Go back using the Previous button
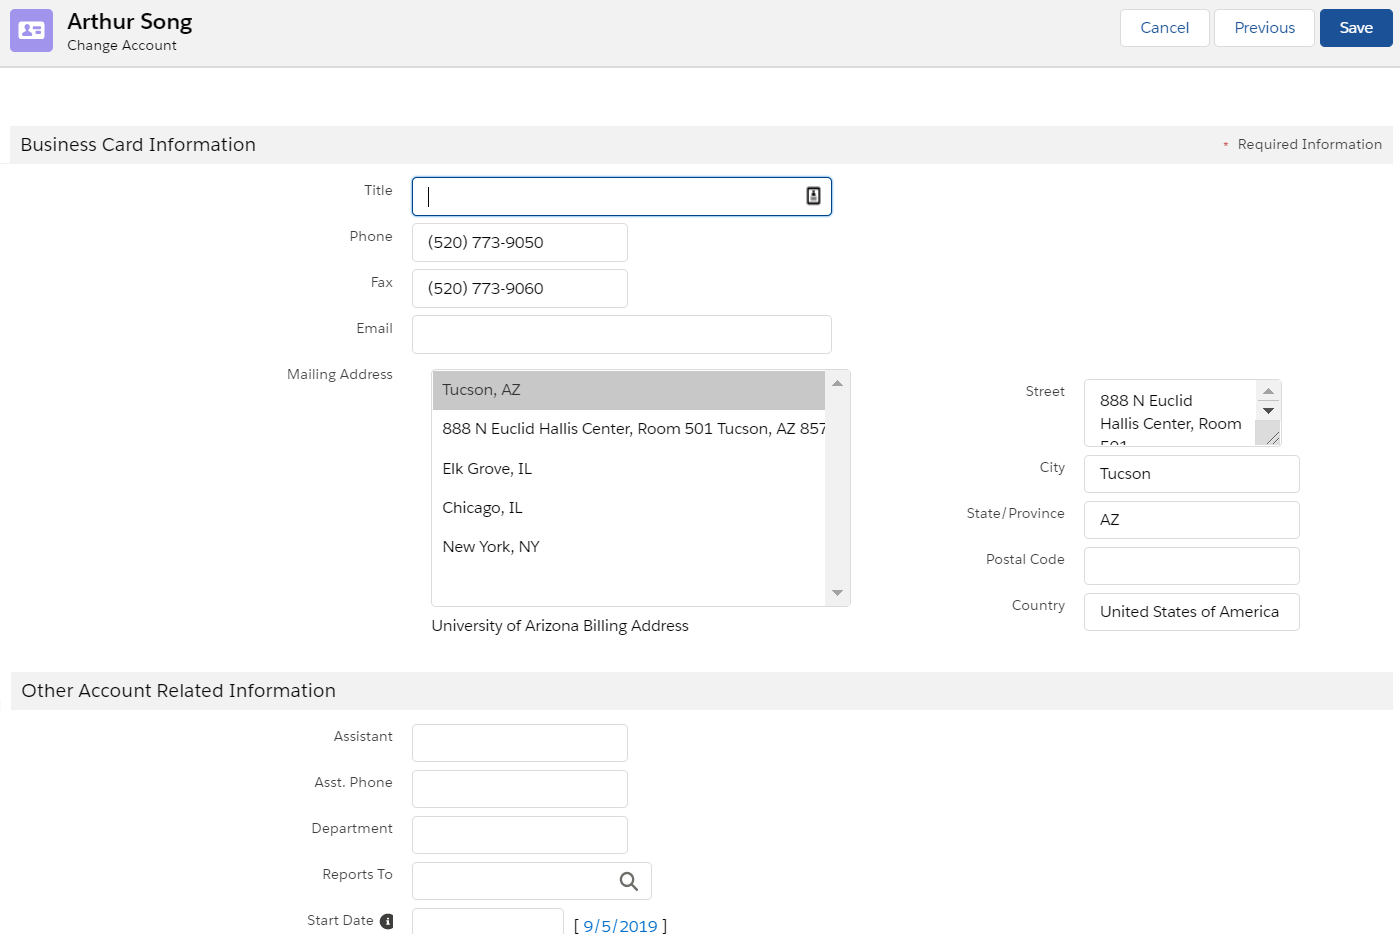Viewport: 1400px width, 934px height. [1263, 27]
